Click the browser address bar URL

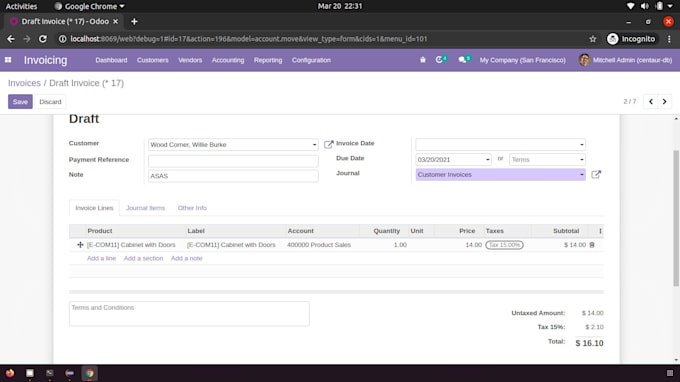[x=249, y=39]
